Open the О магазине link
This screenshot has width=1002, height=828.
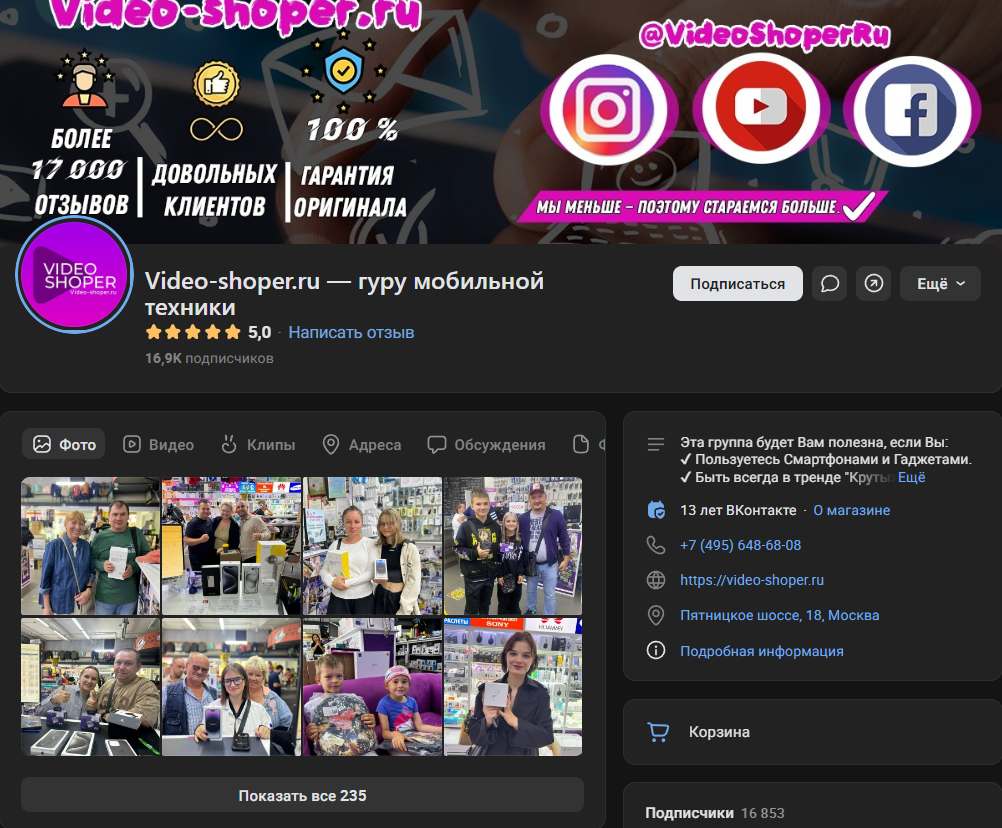click(851, 510)
